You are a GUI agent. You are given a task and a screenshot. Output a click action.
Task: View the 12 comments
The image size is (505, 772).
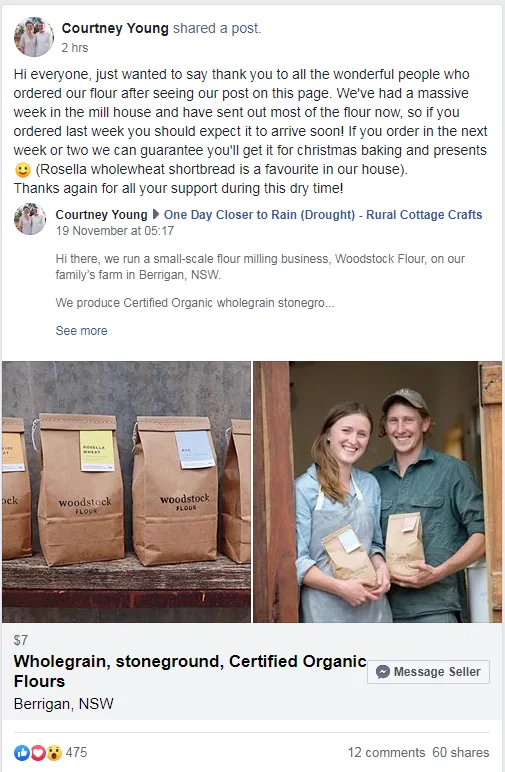pyautogui.click(x=386, y=752)
